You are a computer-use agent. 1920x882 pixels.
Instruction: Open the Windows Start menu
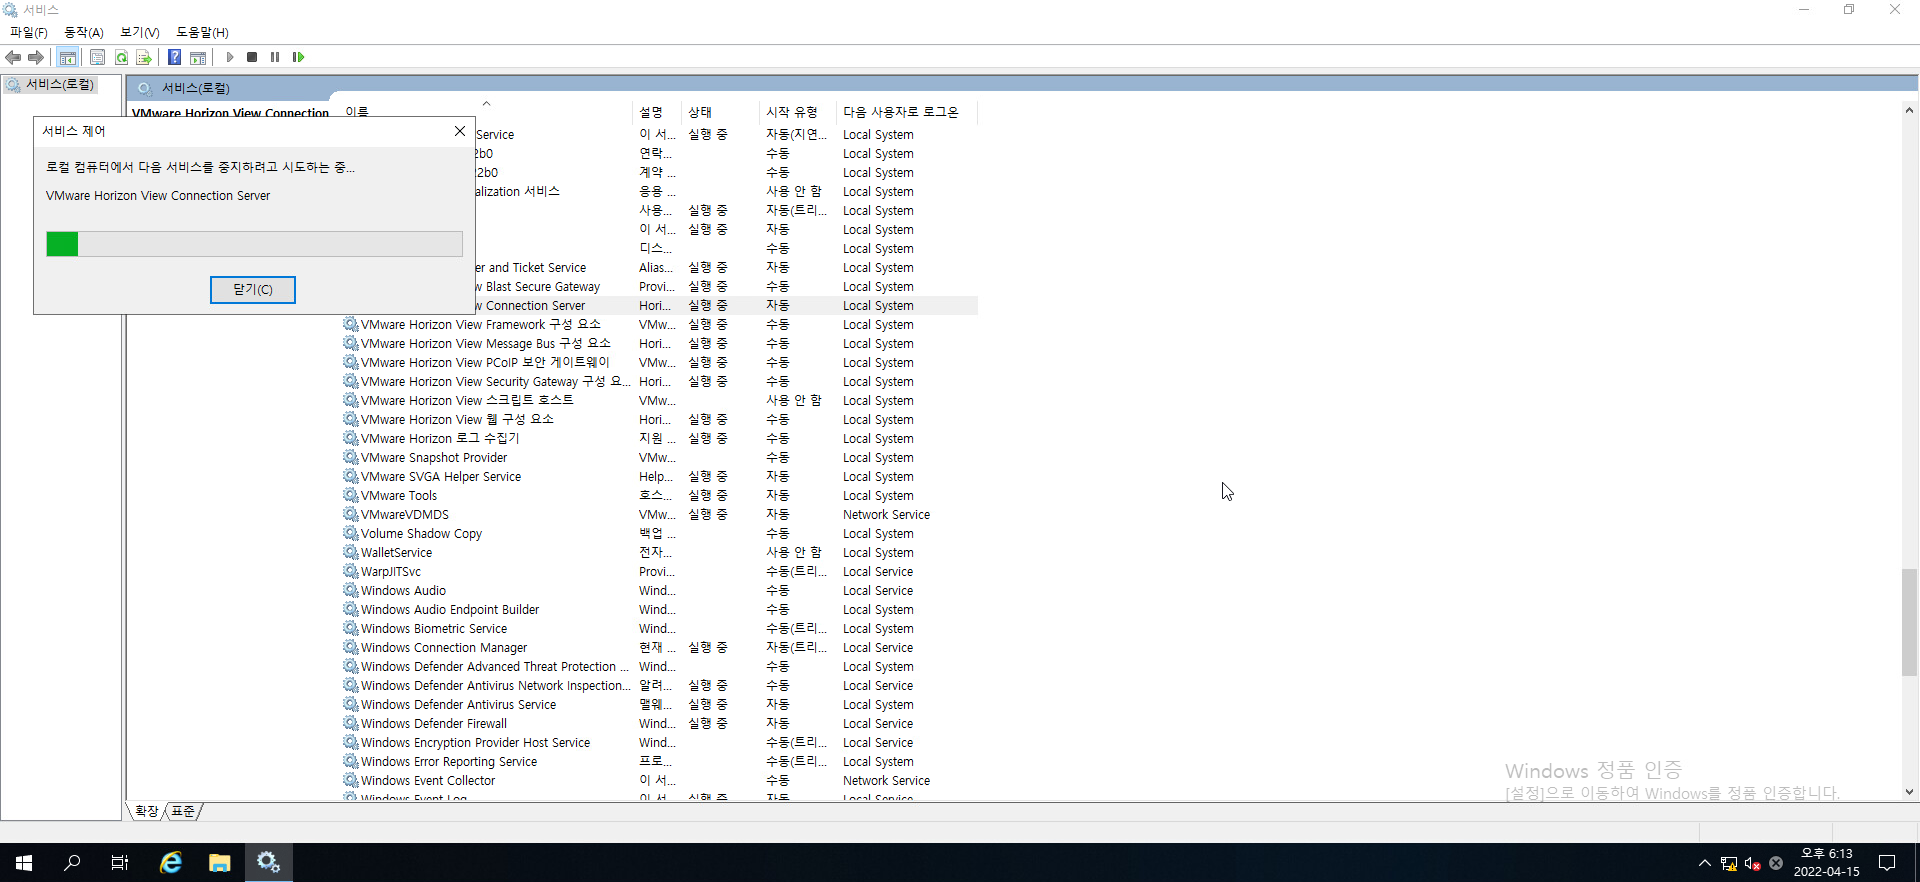pyautogui.click(x=24, y=862)
